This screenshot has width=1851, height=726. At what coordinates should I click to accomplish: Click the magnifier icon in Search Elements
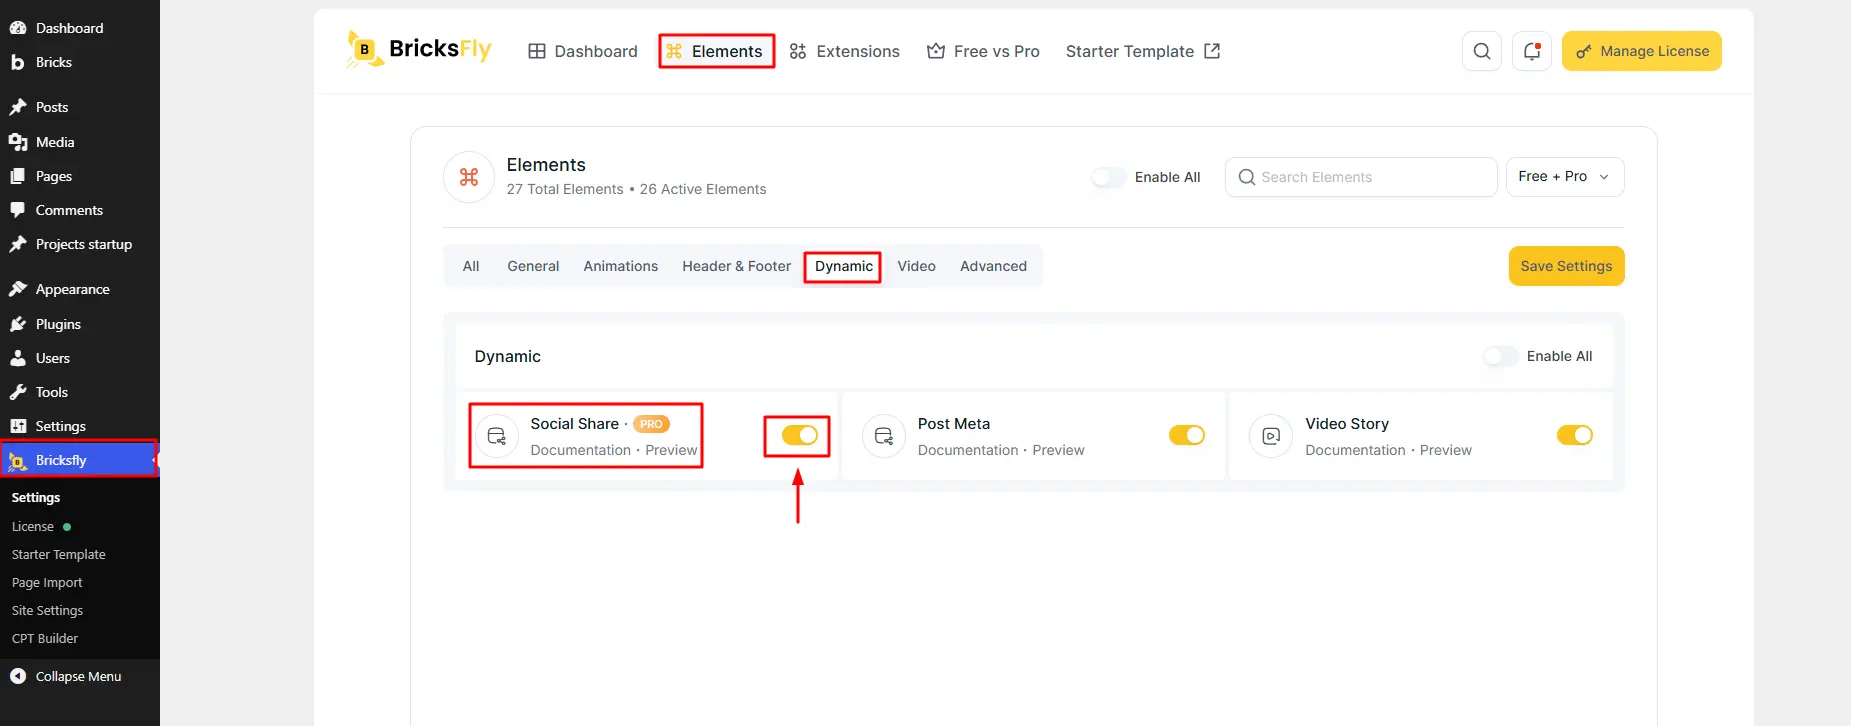click(x=1246, y=177)
